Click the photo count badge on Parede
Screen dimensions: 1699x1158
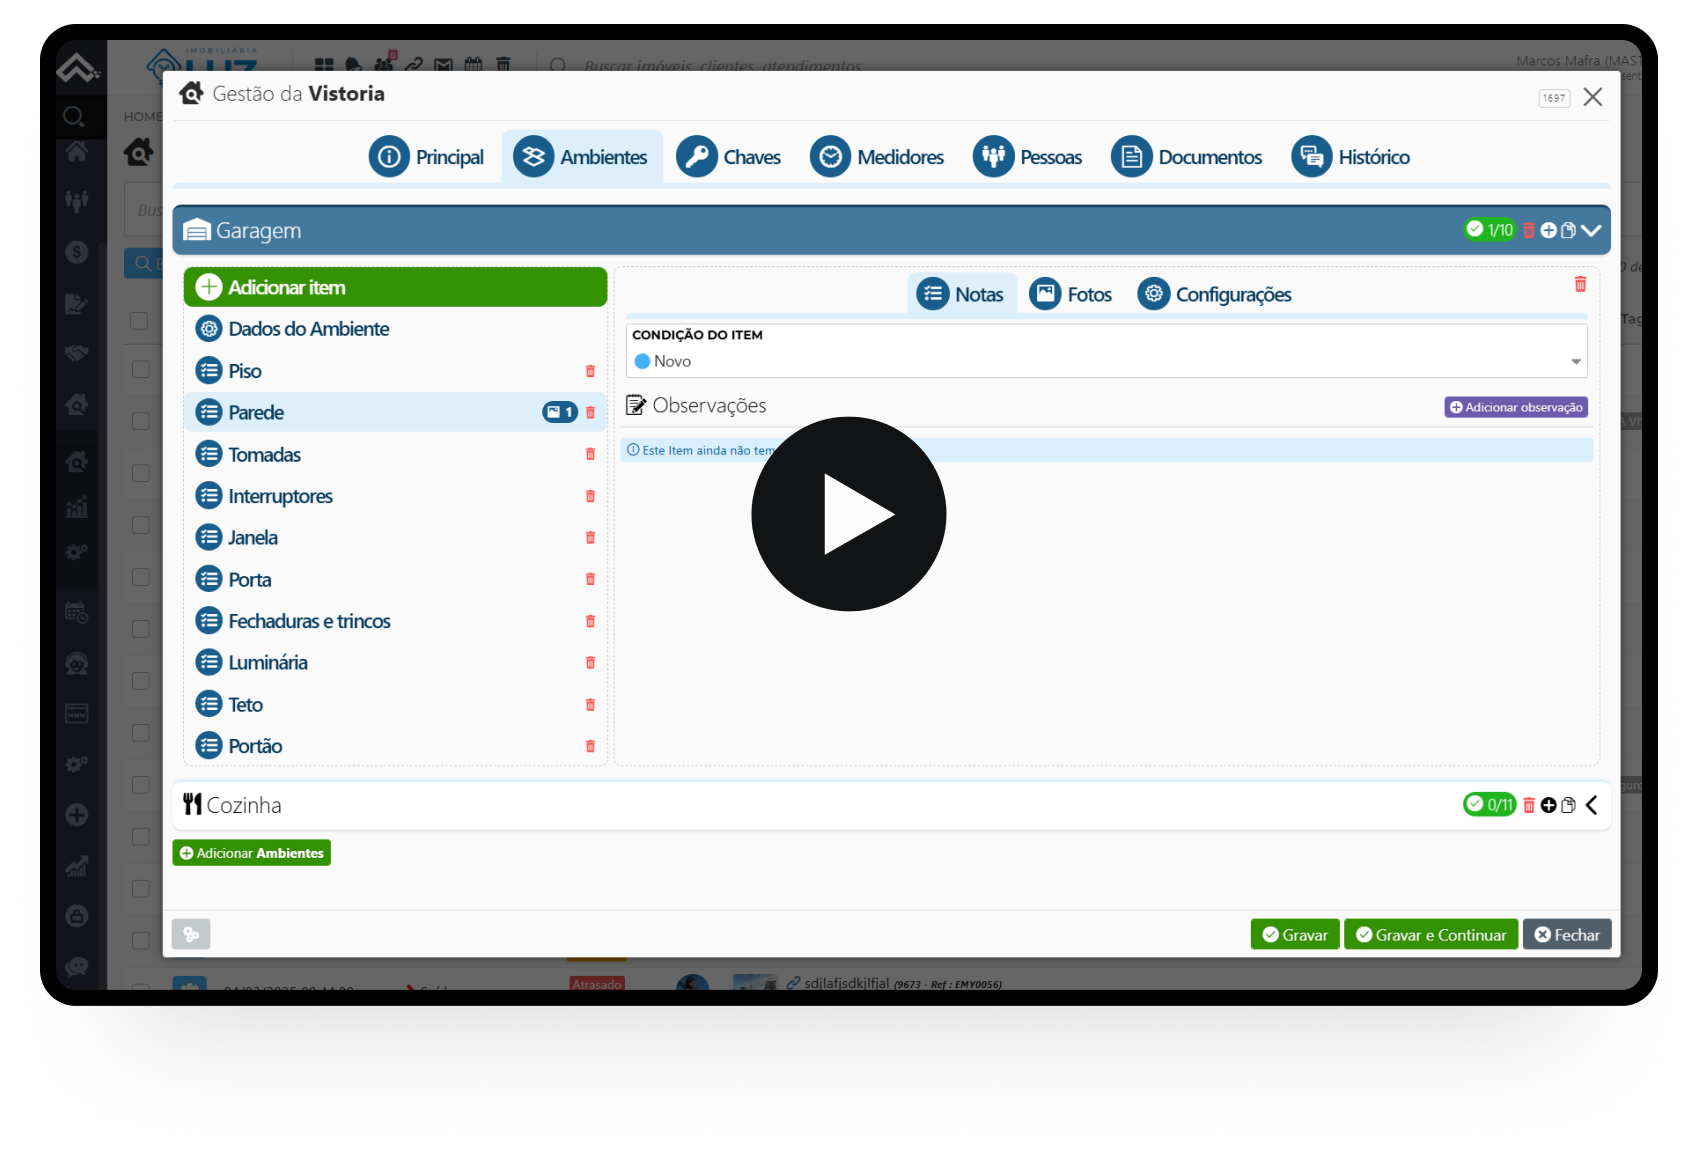tap(559, 412)
